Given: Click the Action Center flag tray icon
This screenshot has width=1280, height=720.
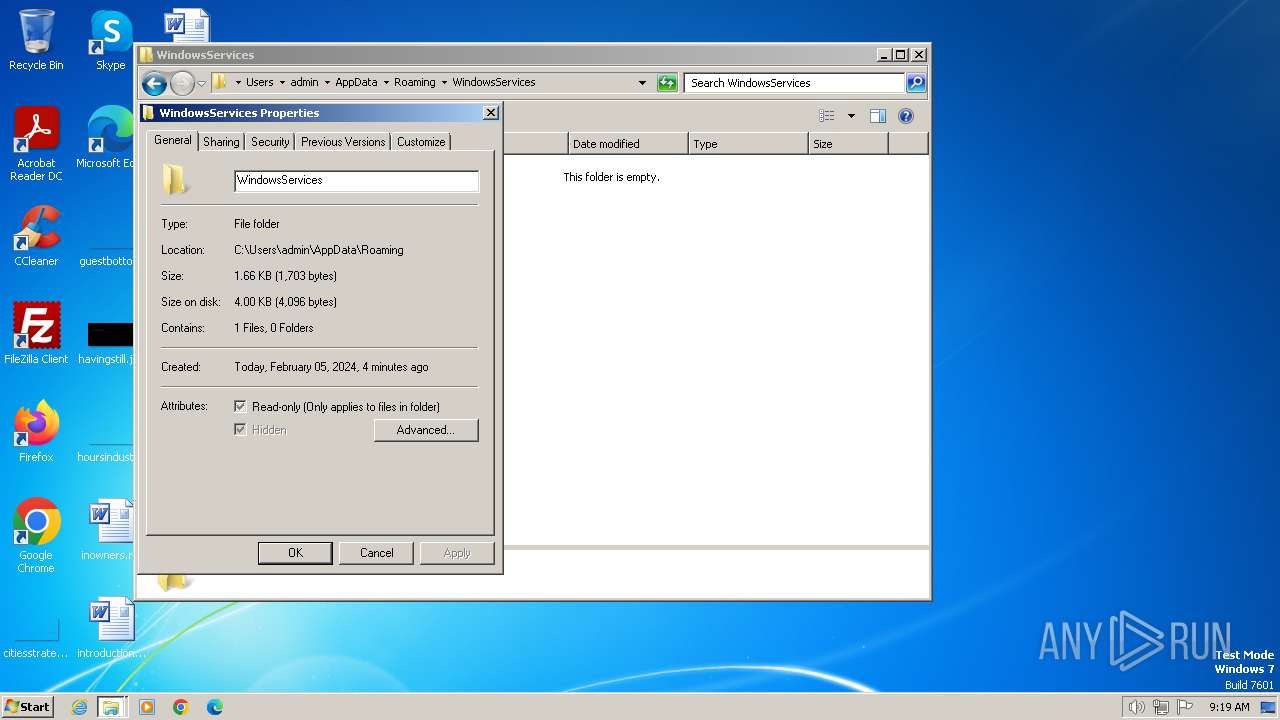Looking at the screenshot, I should click(x=1185, y=707).
